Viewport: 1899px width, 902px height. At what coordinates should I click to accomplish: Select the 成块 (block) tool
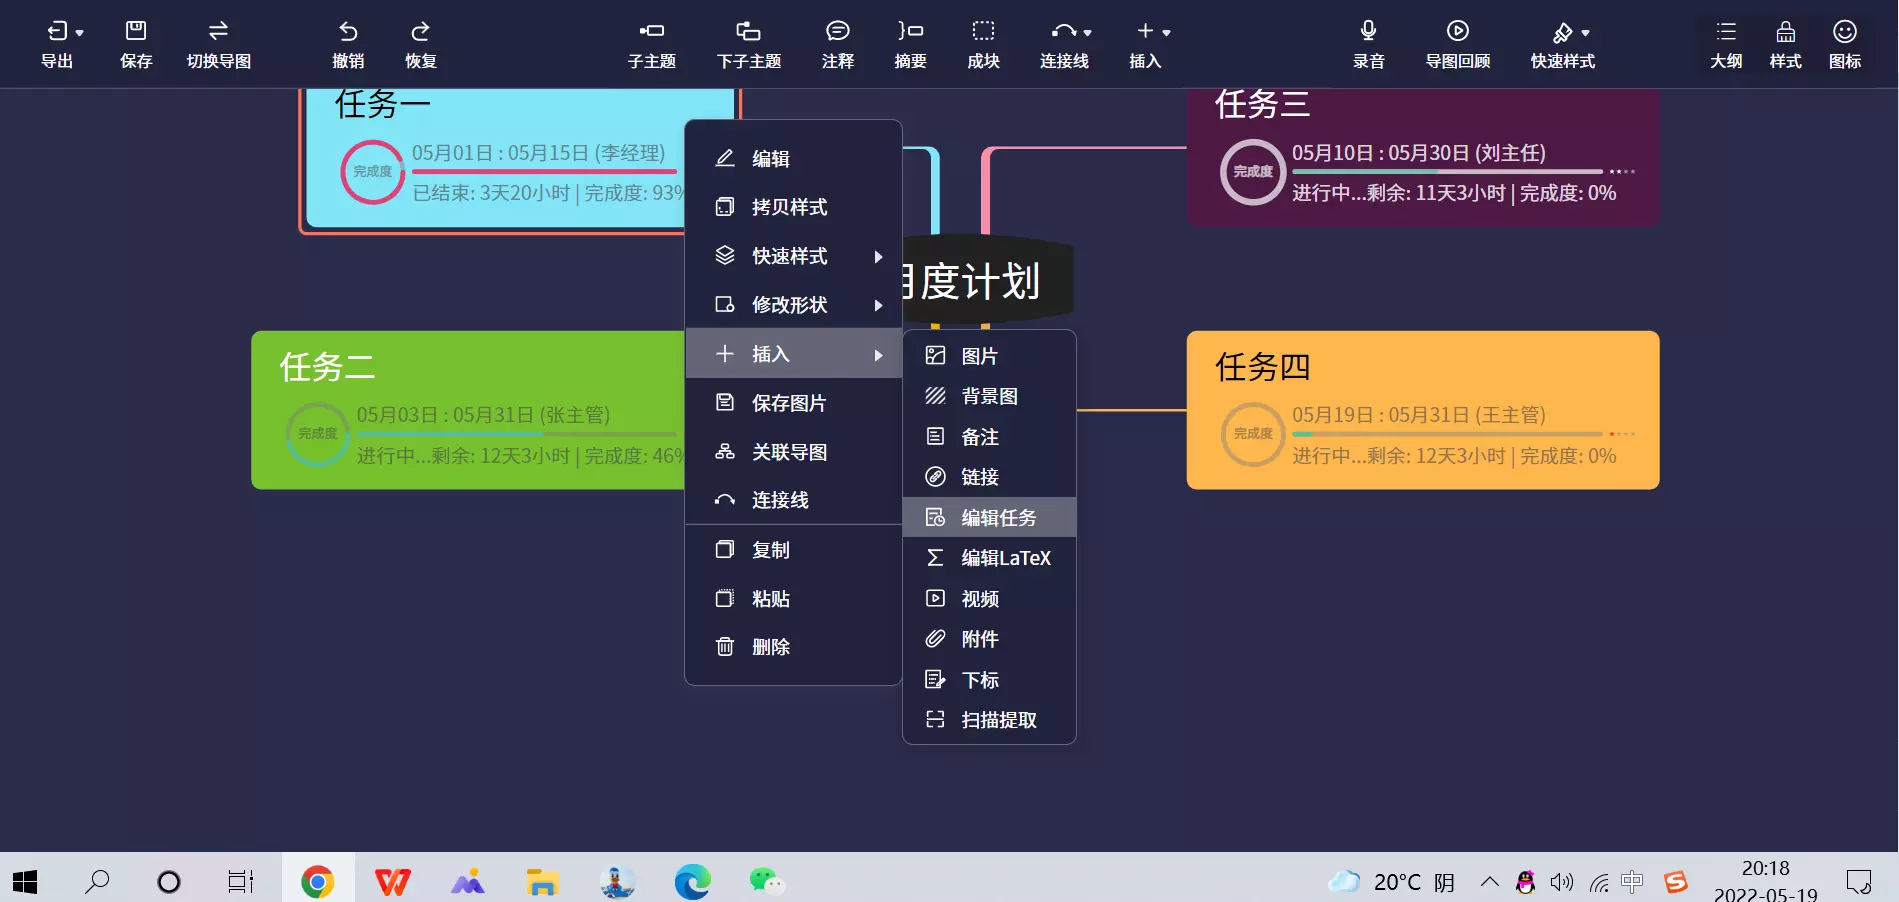[x=983, y=43]
